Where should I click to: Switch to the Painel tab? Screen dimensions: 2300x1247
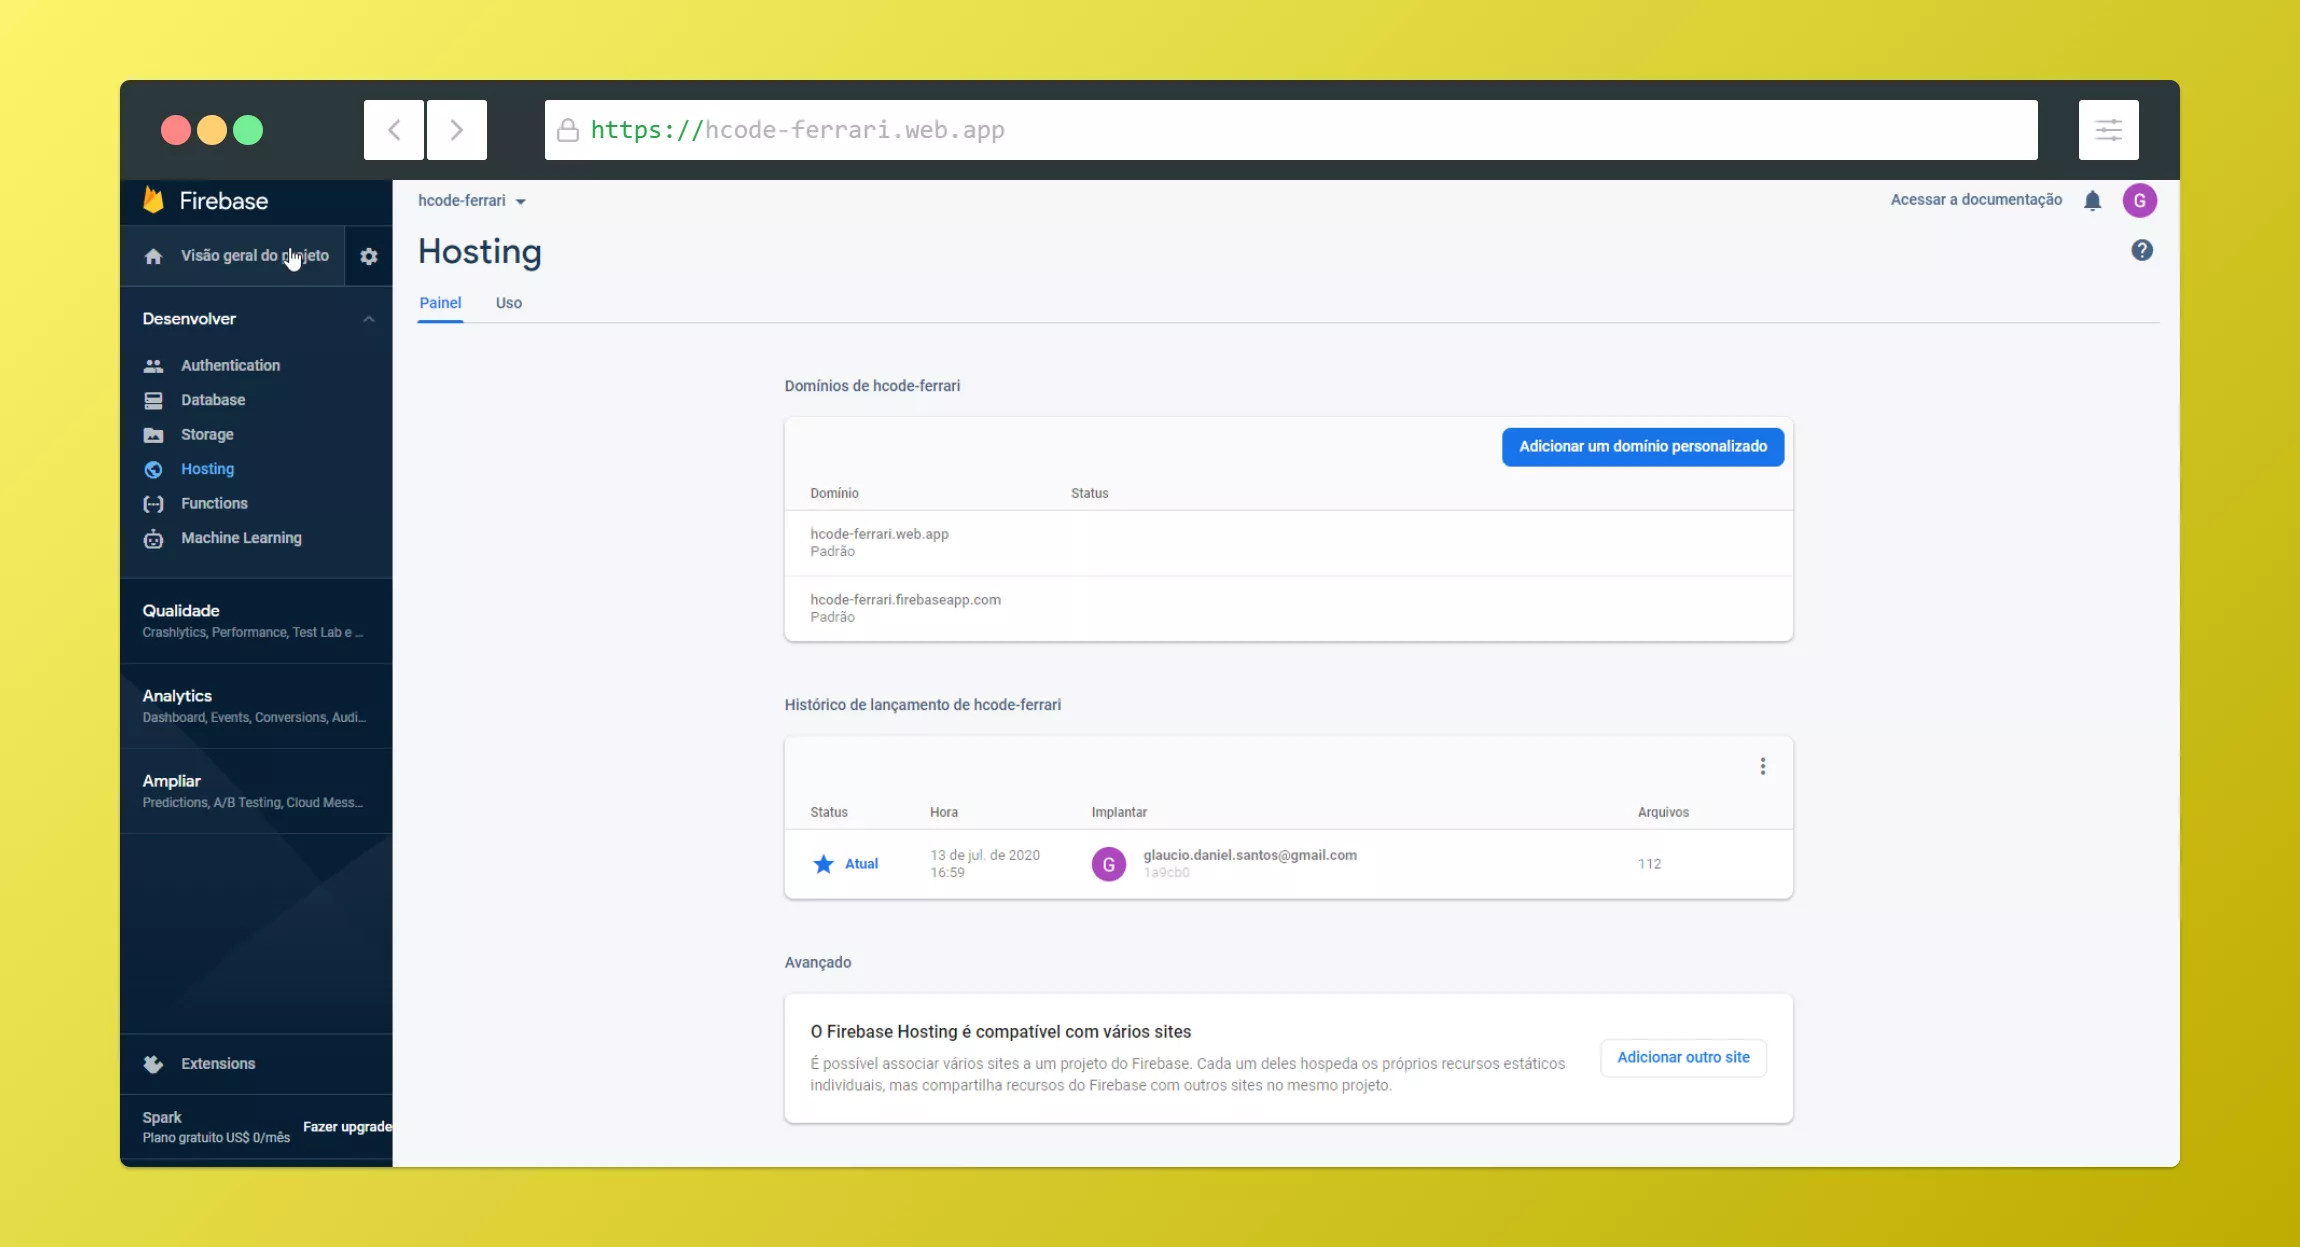(x=440, y=303)
